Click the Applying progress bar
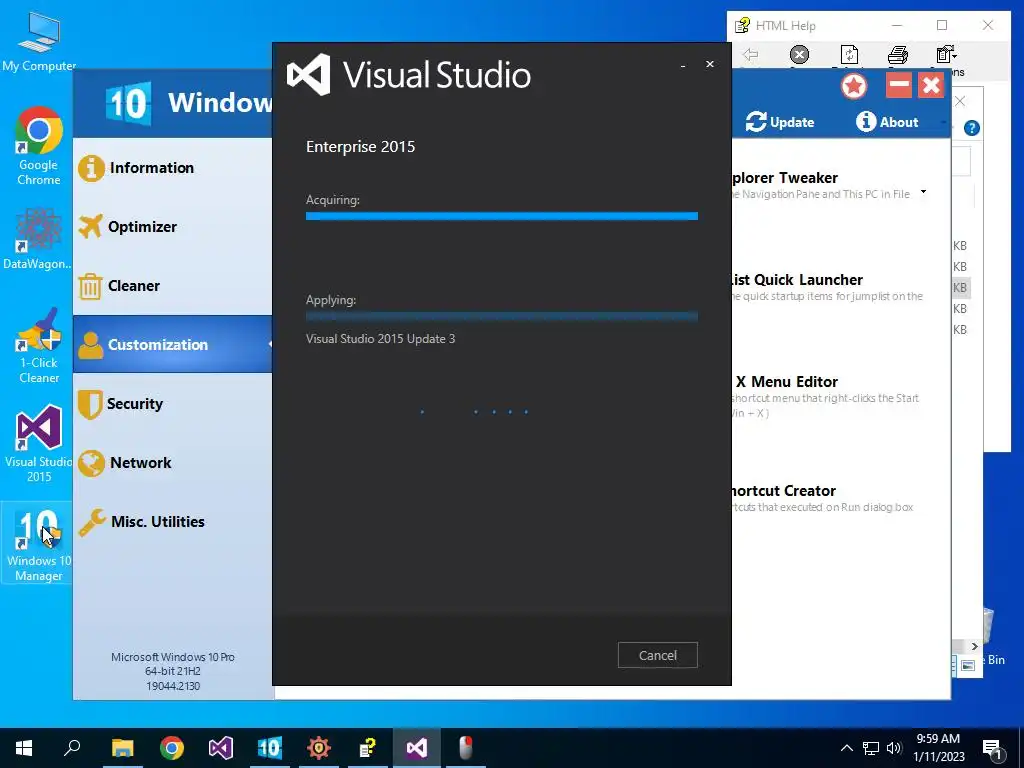The height and width of the screenshot is (768, 1024). 502,317
